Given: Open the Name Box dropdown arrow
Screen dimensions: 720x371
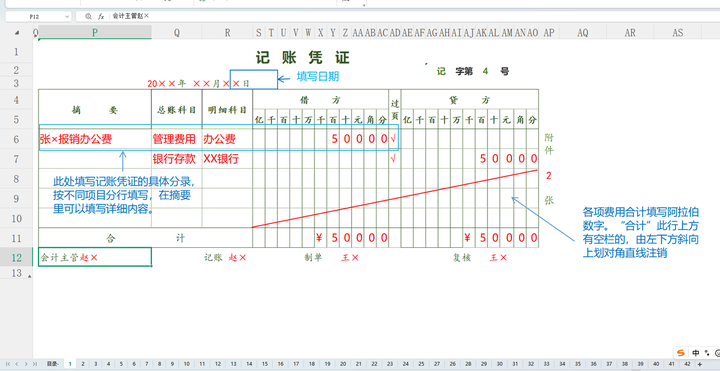Looking at the screenshot, I should (x=67, y=17).
